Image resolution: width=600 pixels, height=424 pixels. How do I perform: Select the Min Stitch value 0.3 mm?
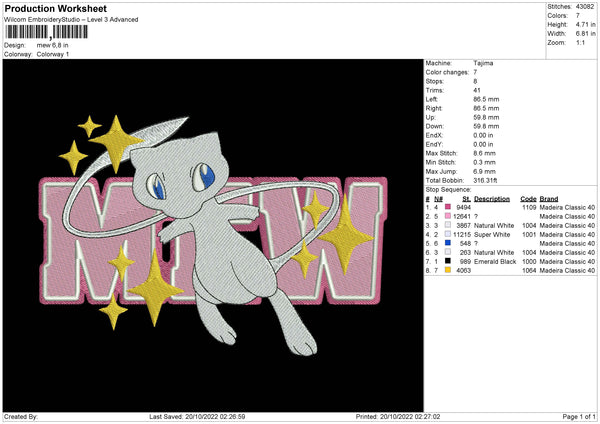pos(484,162)
